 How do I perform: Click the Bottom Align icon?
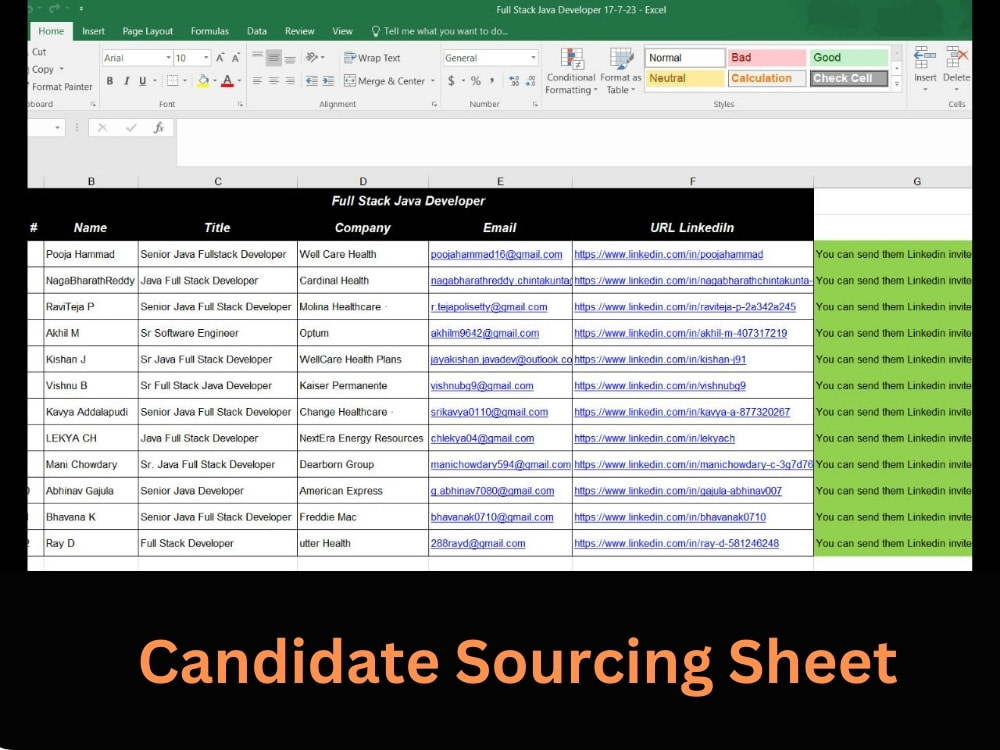(x=290, y=57)
